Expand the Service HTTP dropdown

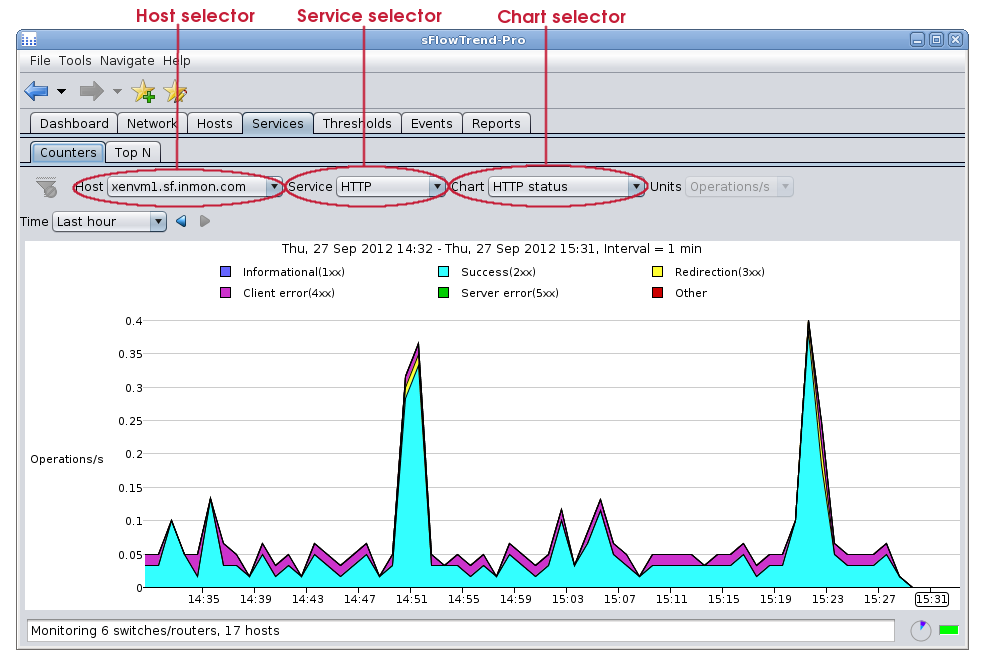[436, 187]
